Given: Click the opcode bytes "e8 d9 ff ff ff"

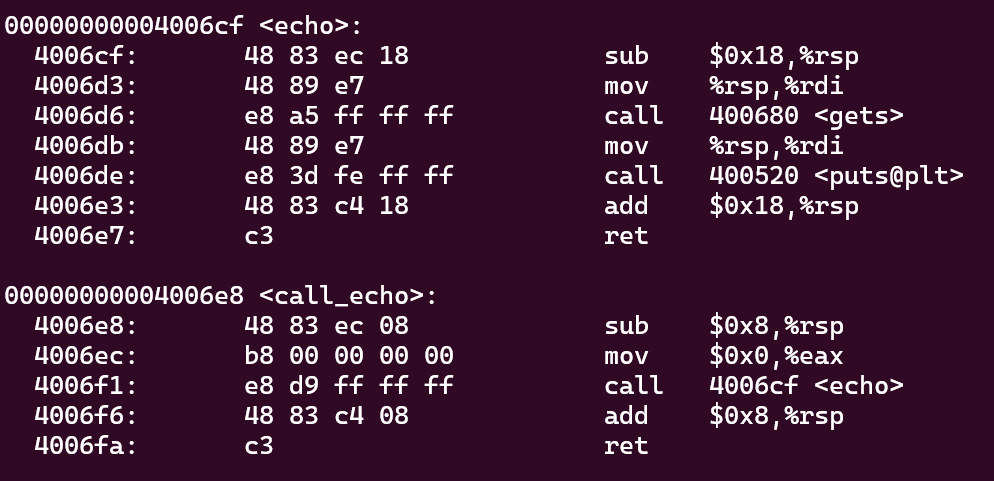Looking at the screenshot, I should [x=348, y=386].
